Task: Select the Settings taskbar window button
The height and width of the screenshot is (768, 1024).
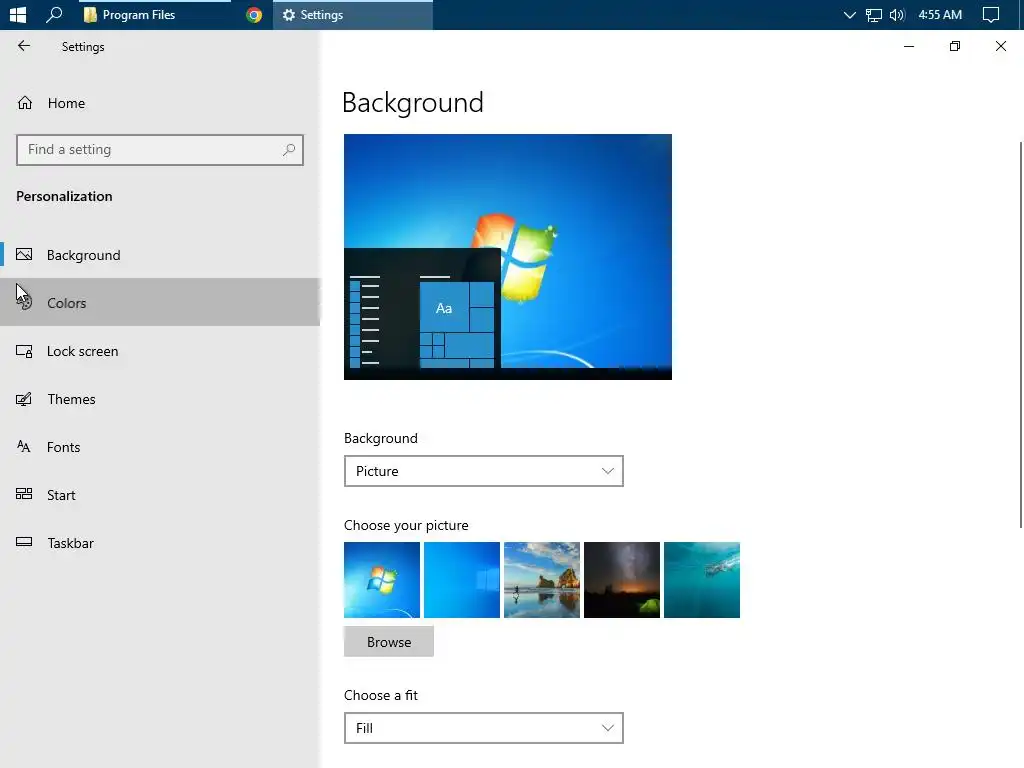Action: (x=353, y=14)
